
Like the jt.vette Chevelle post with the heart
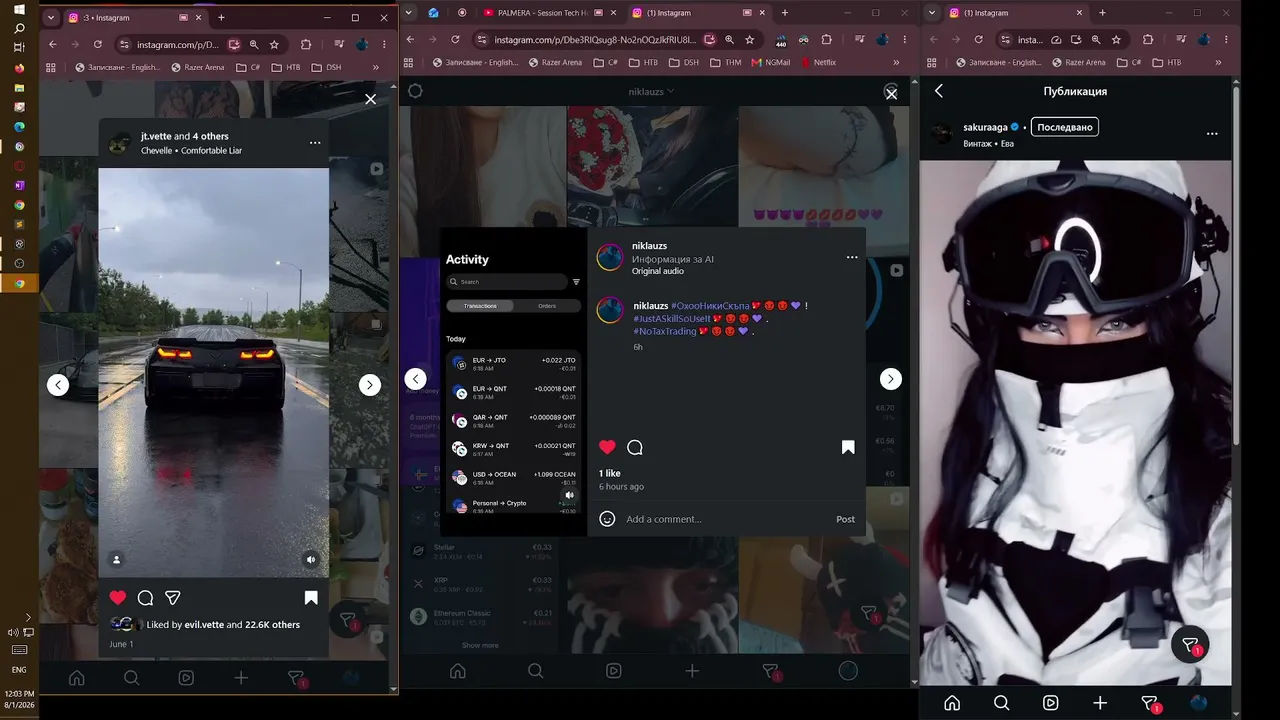tap(118, 598)
